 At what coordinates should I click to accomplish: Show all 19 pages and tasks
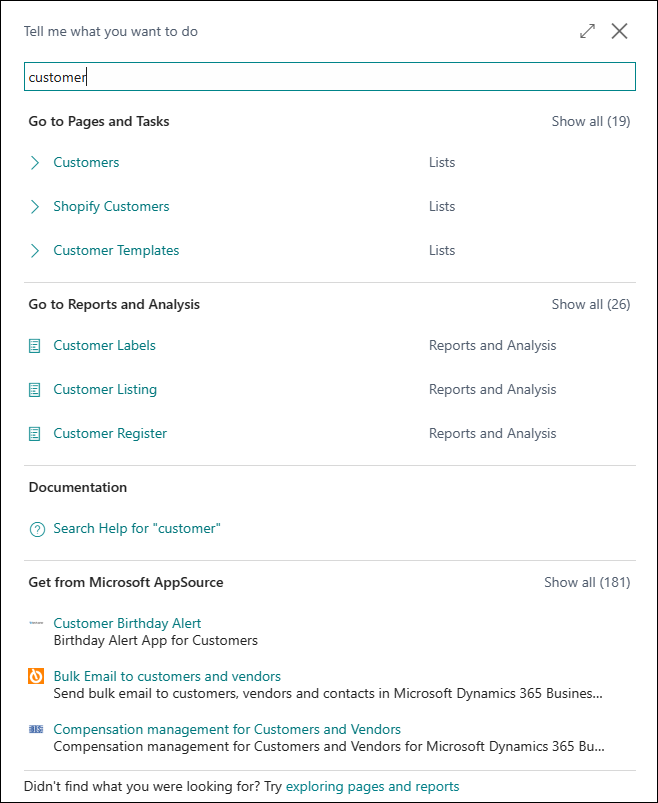(x=591, y=121)
